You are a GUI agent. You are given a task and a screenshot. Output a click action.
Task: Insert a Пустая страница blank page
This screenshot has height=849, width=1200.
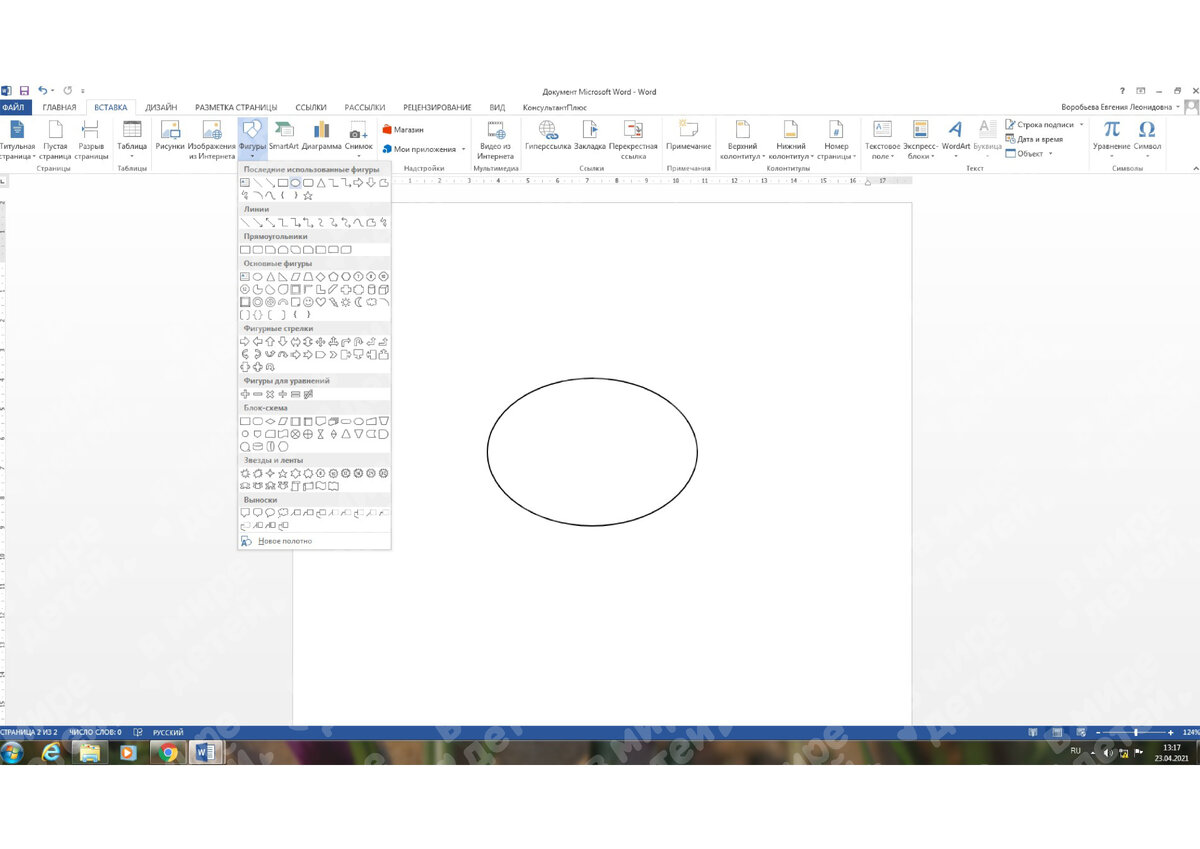pyautogui.click(x=56, y=139)
